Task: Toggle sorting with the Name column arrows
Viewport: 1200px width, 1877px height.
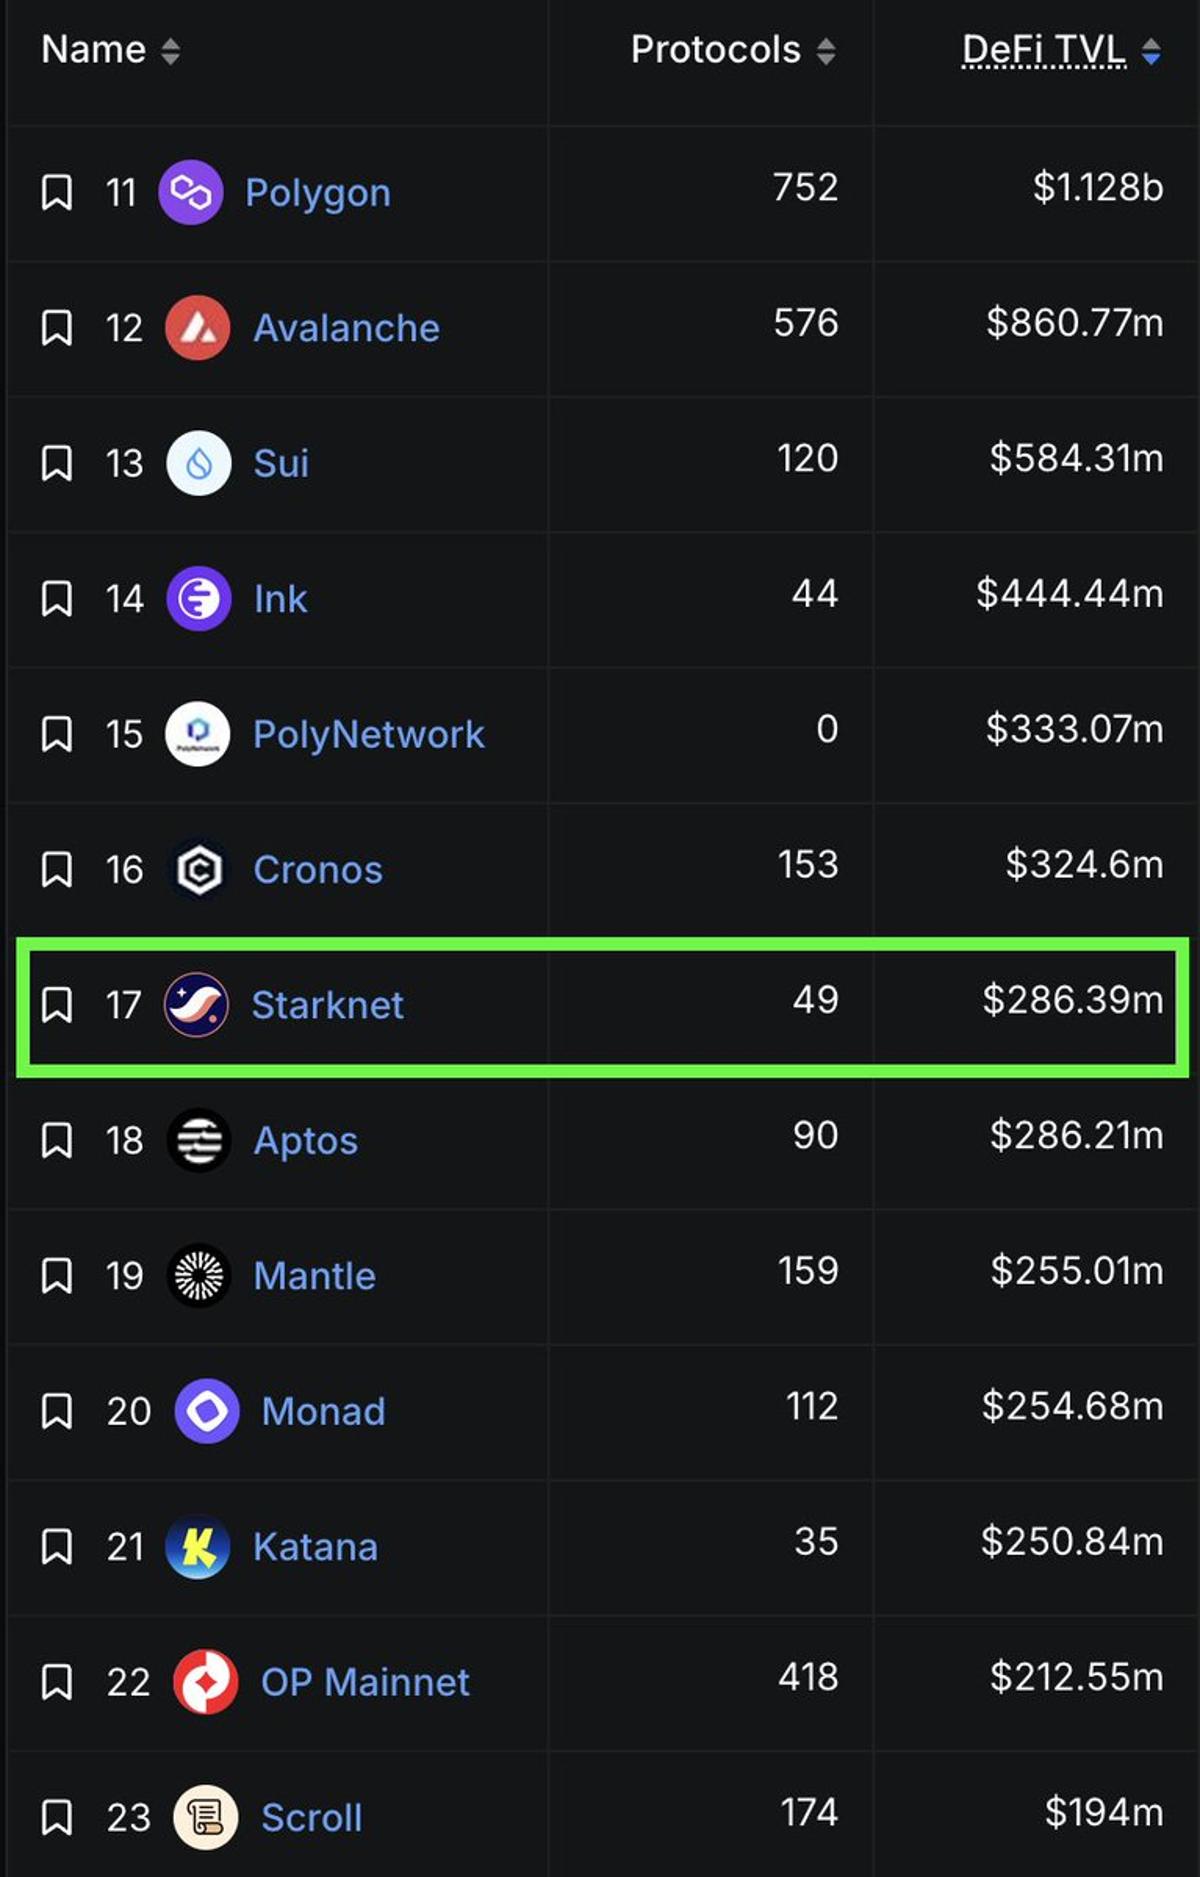Action: point(170,49)
